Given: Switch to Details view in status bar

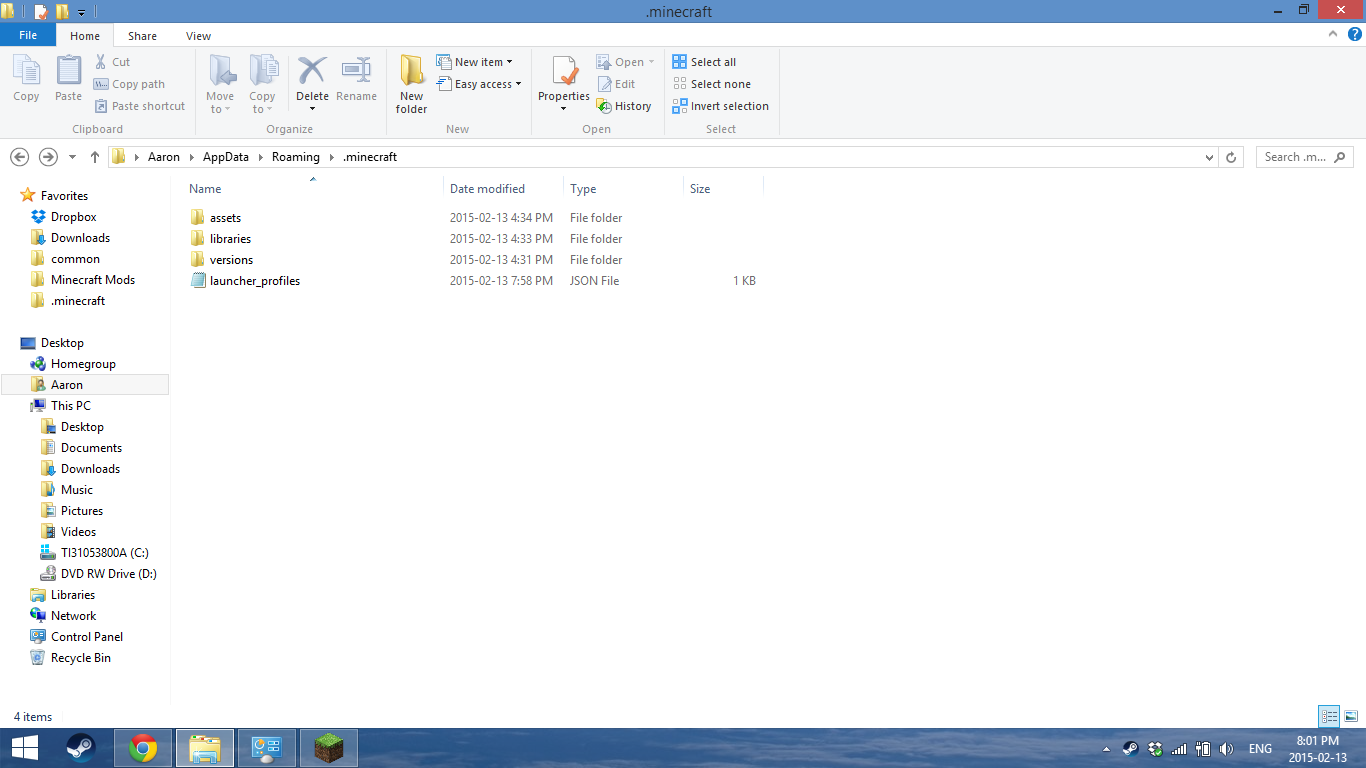Looking at the screenshot, I should tap(1329, 716).
